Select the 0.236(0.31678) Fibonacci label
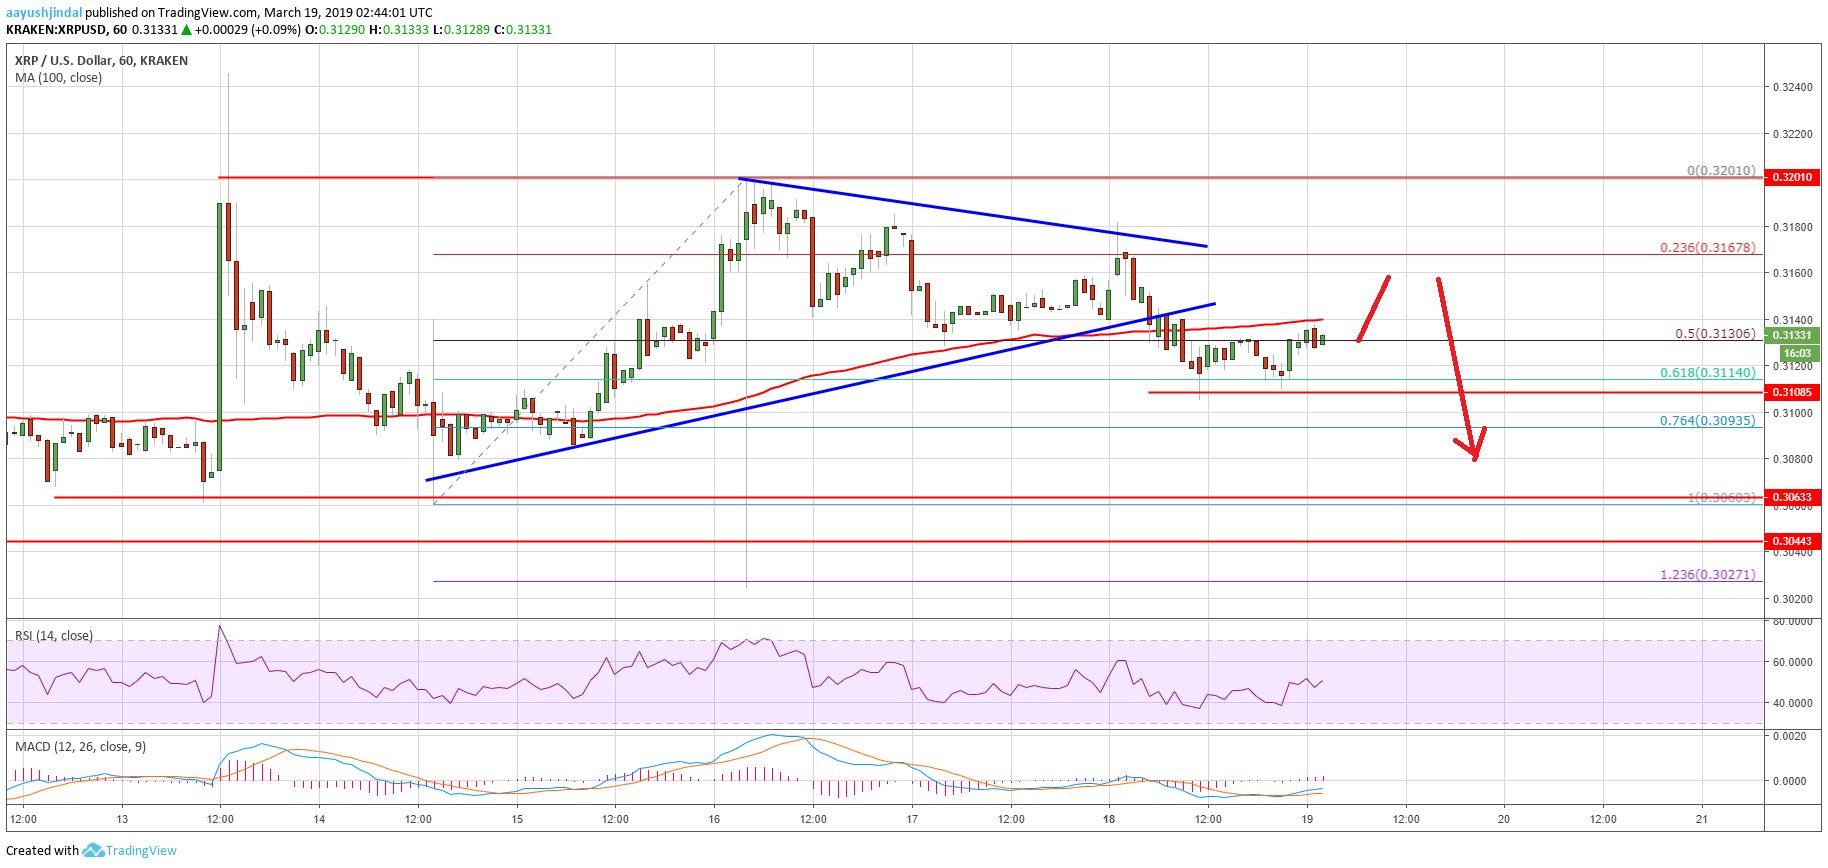1828x868 pixels. point(1708,248)
